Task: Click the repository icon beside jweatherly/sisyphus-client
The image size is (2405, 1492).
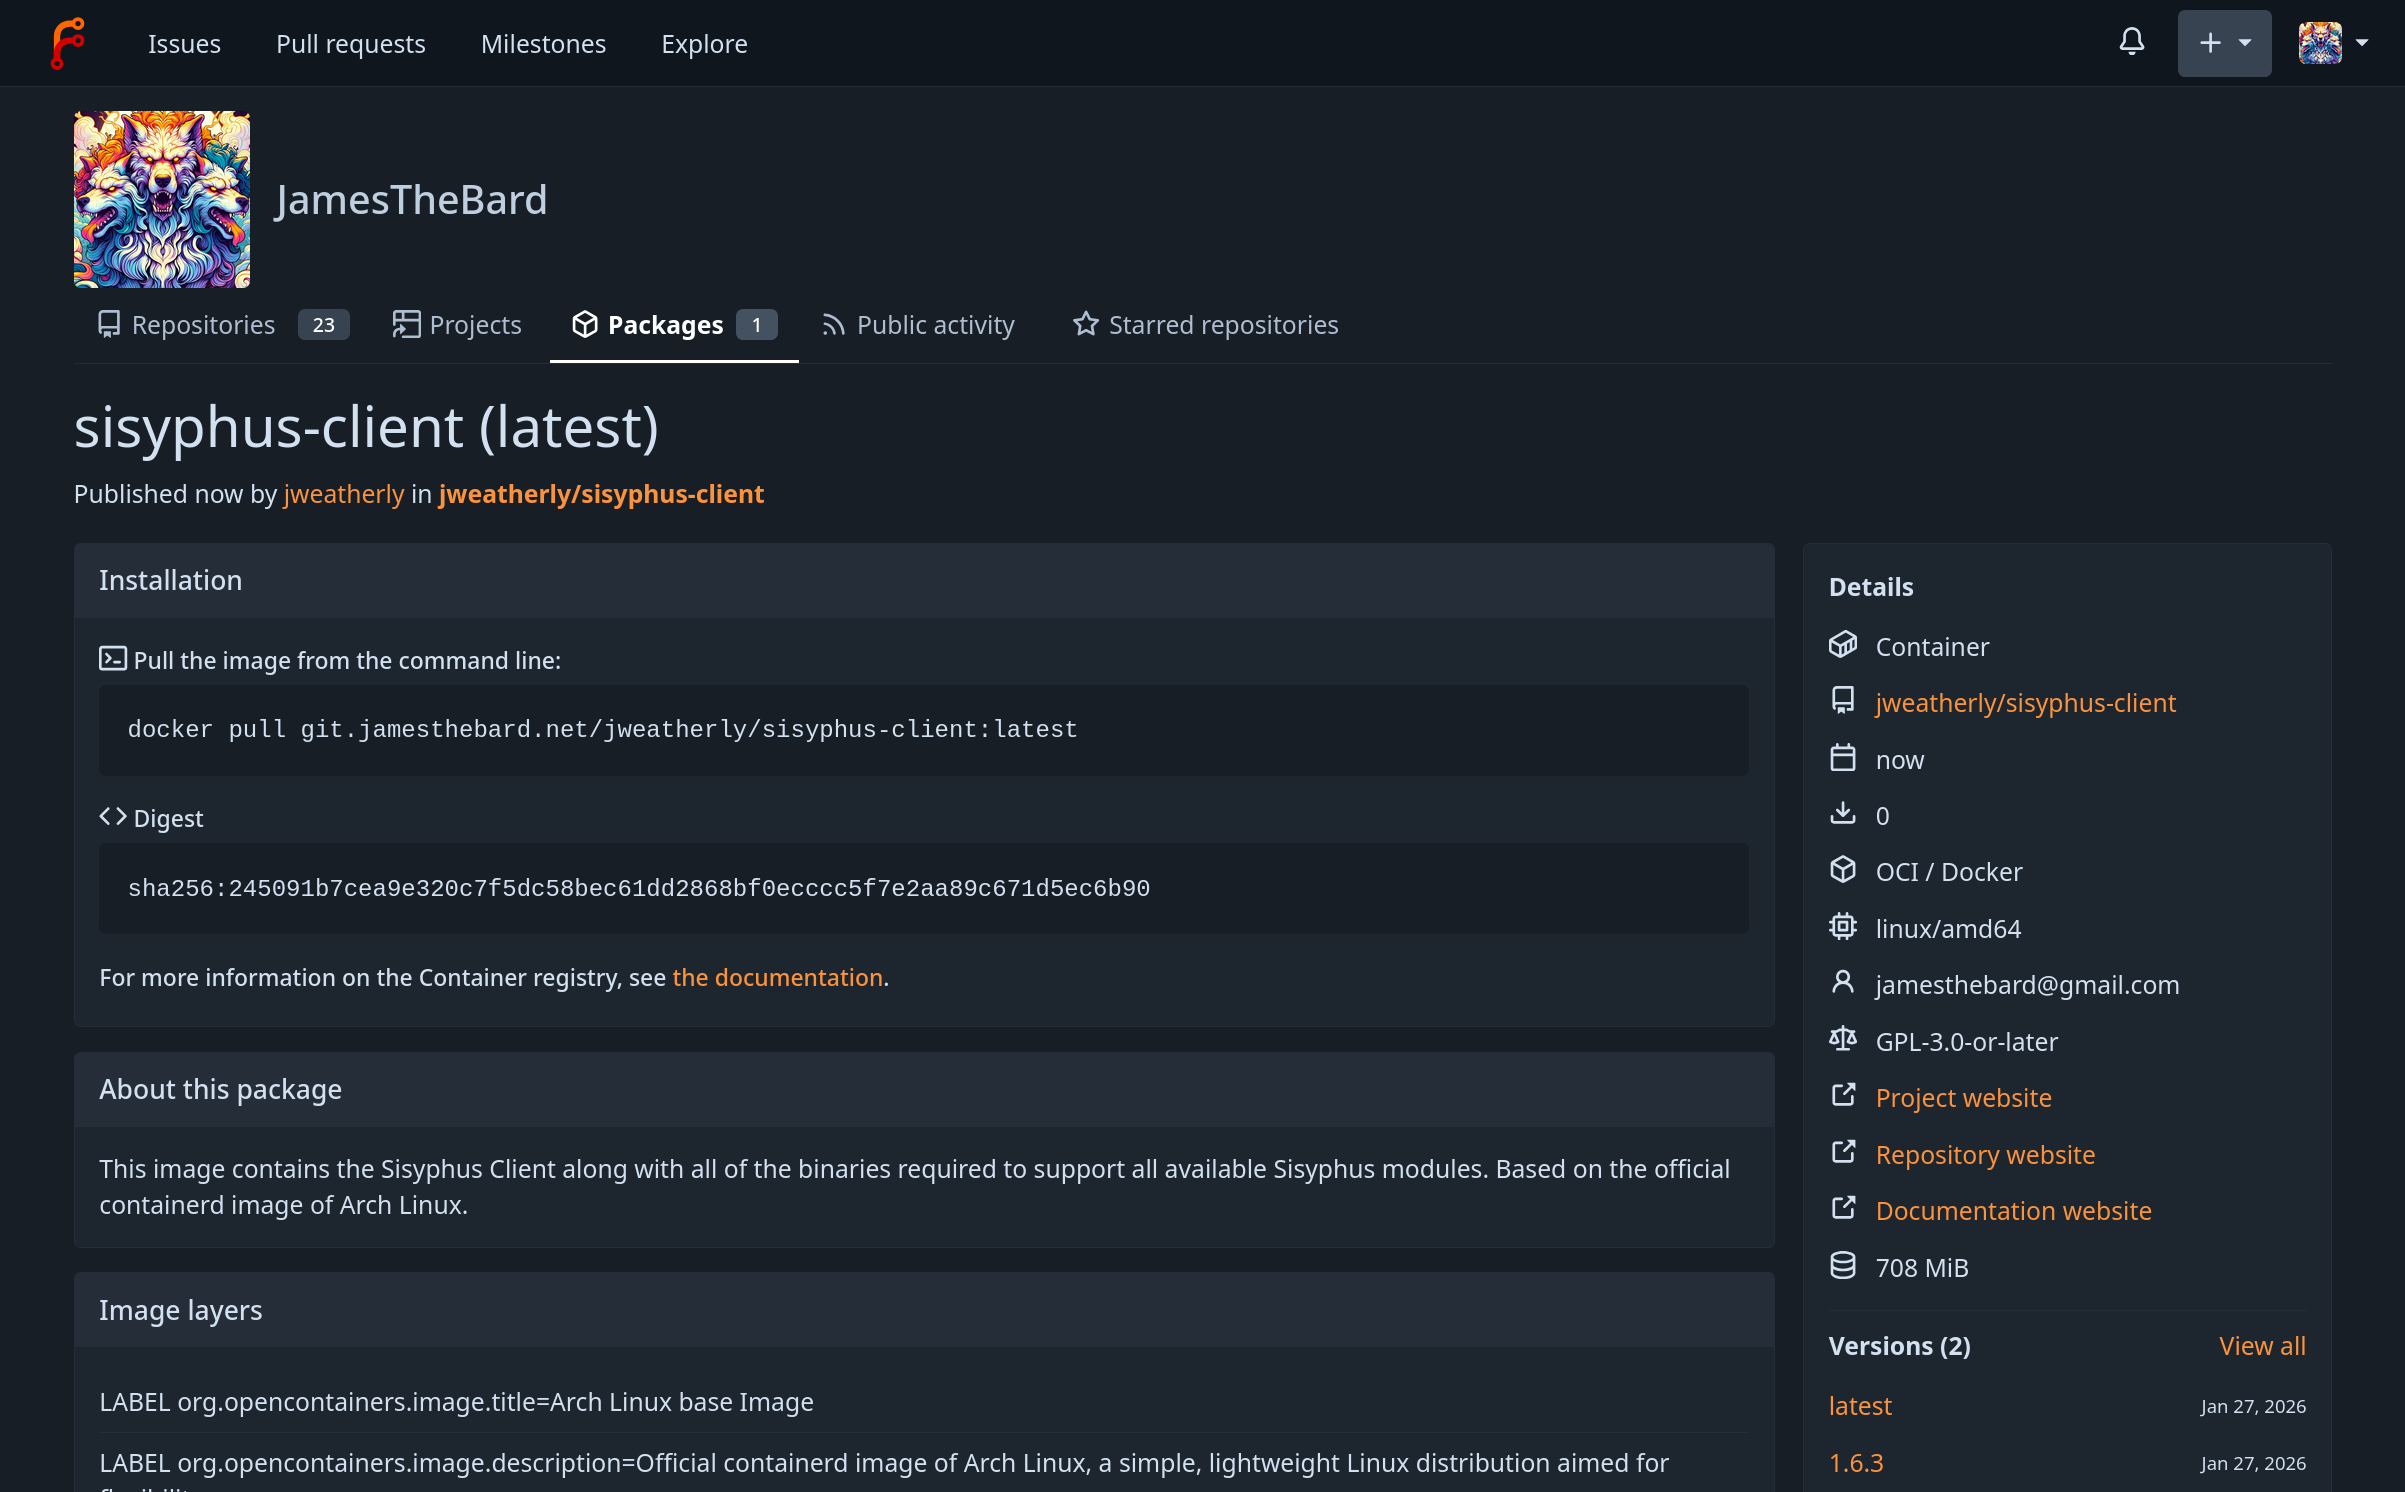Action: (x=1842, y=701)
